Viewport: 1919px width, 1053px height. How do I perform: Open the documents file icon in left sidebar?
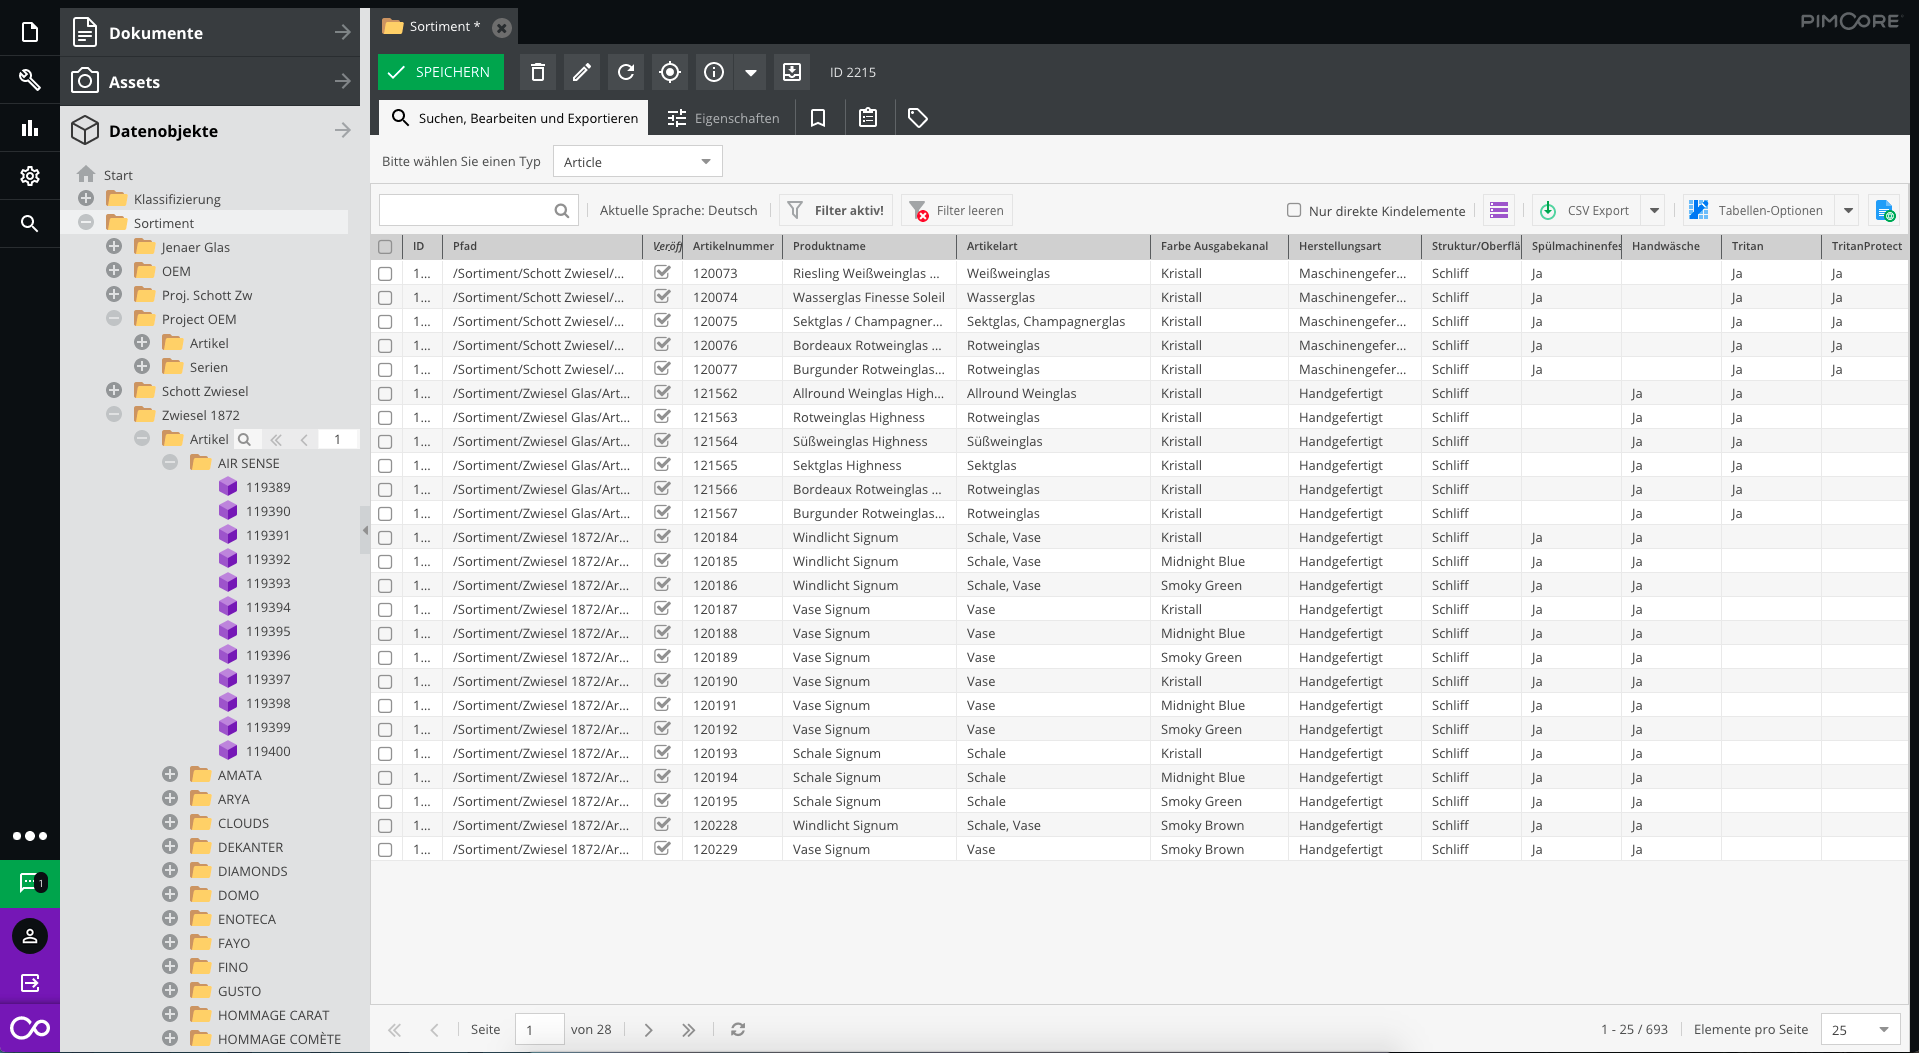[x=30, y=32]
